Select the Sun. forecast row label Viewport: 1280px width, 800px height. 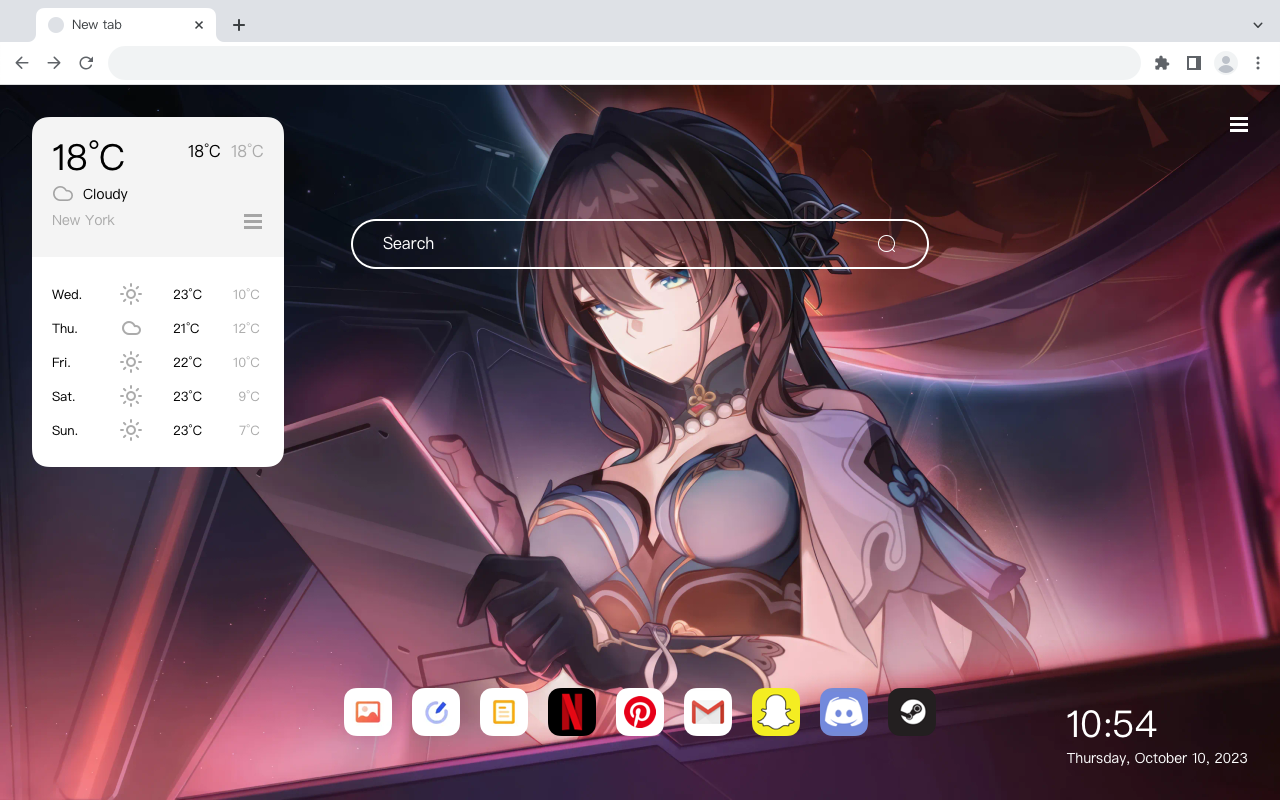coord(65,430)
